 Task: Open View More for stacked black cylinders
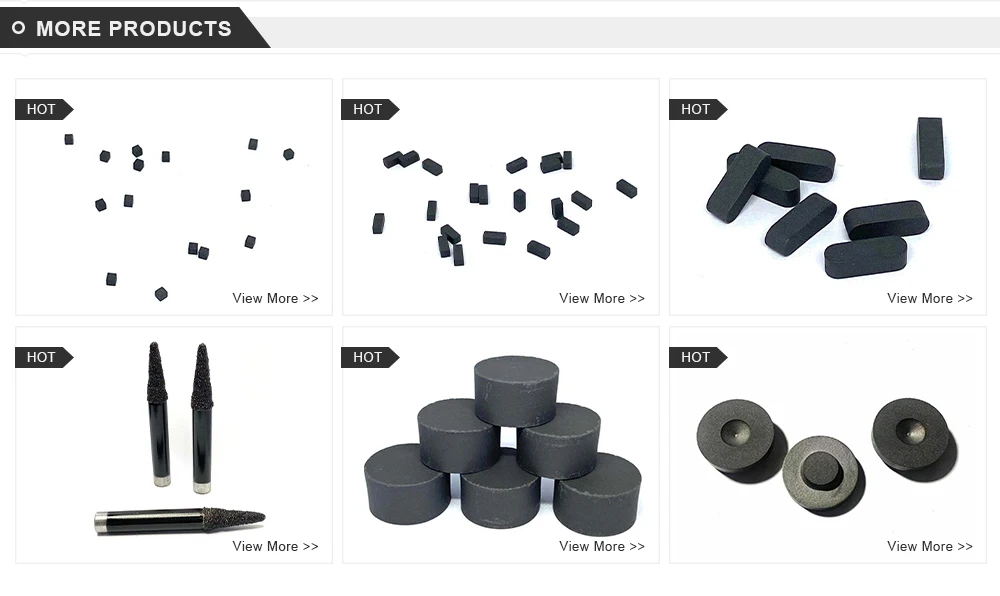pos(602,546)
